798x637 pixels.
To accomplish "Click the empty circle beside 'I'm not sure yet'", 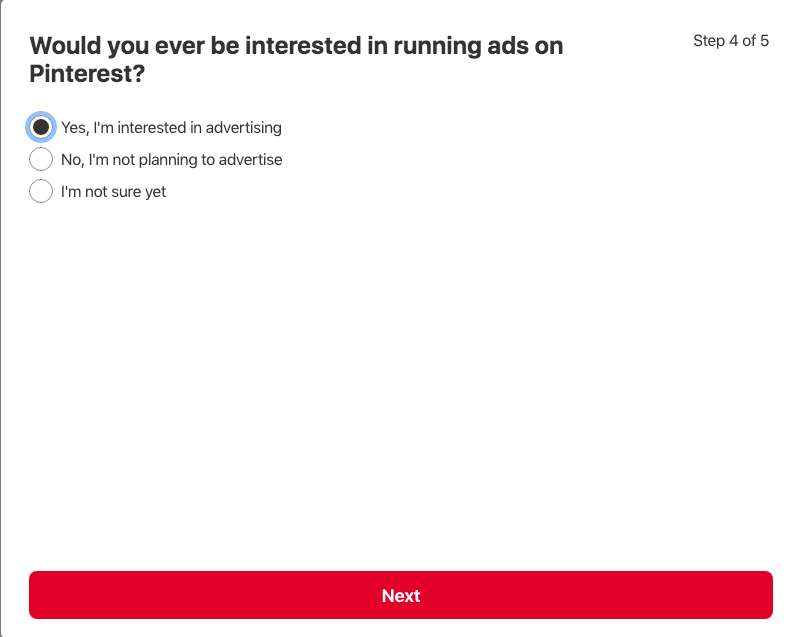I will tap(41, 191).
